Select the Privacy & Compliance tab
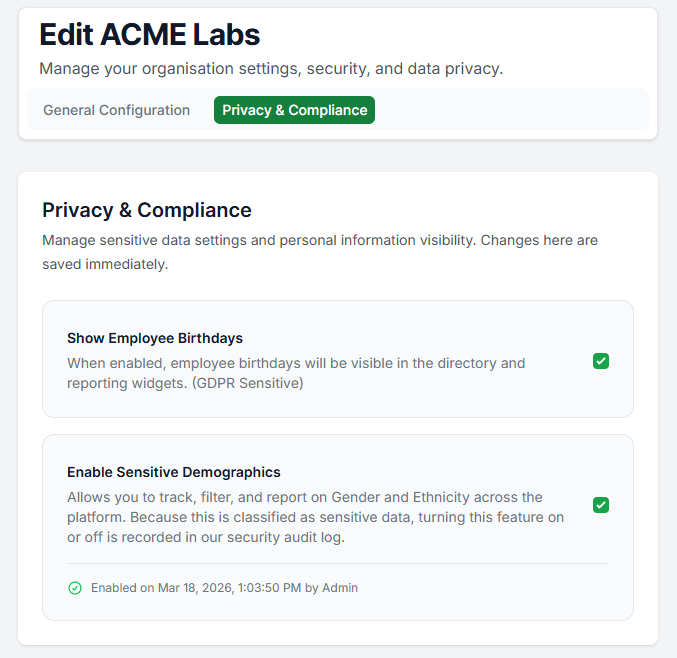 click(x=294, y=110)
